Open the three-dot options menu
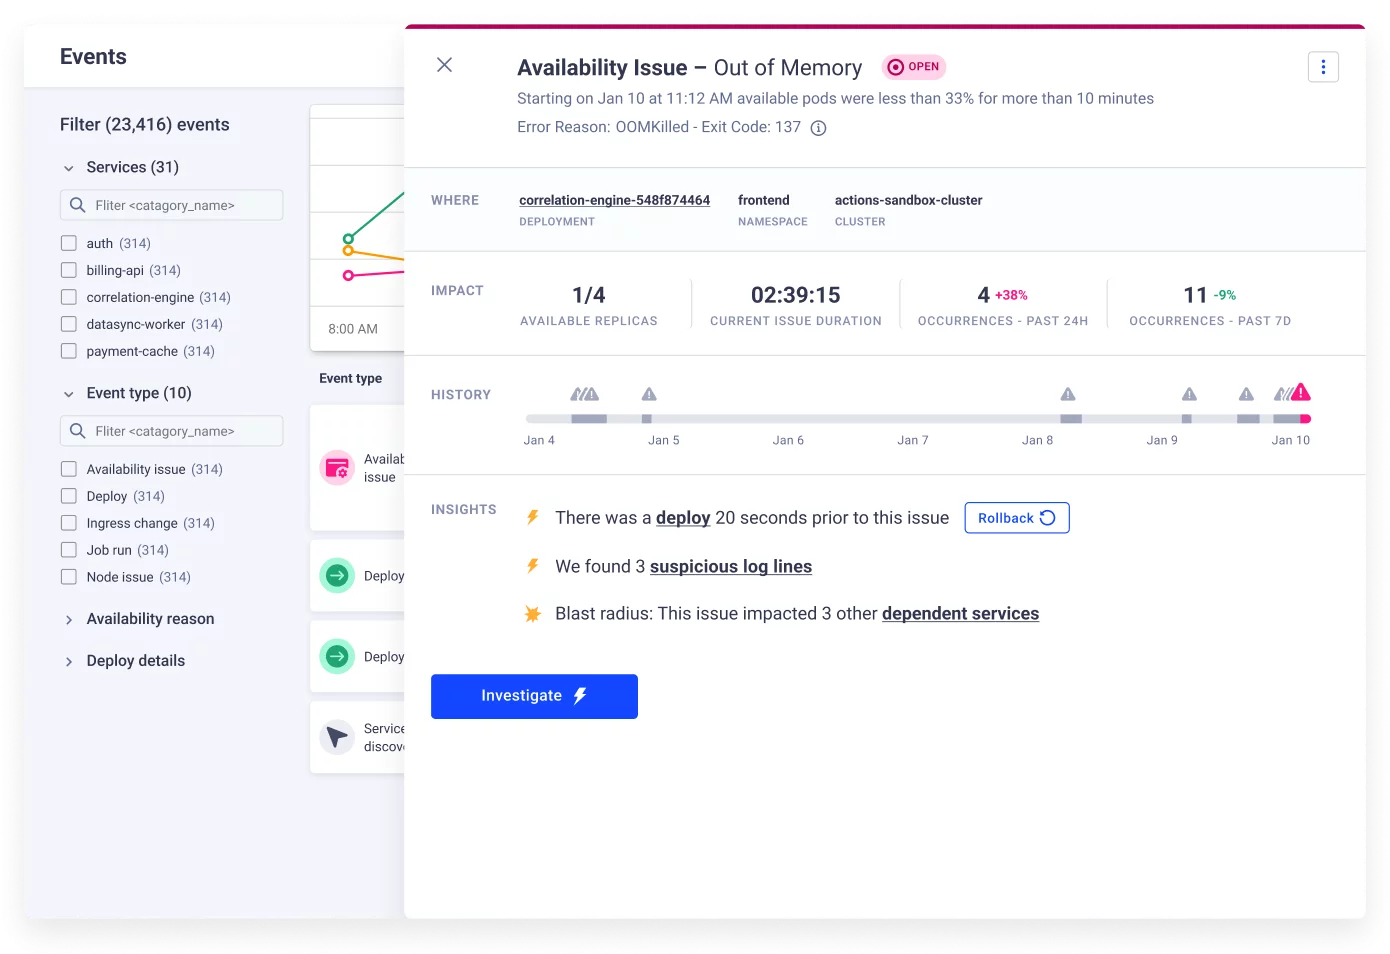The height and width of the screenshot is (954, 1390). coord(1323,67)
